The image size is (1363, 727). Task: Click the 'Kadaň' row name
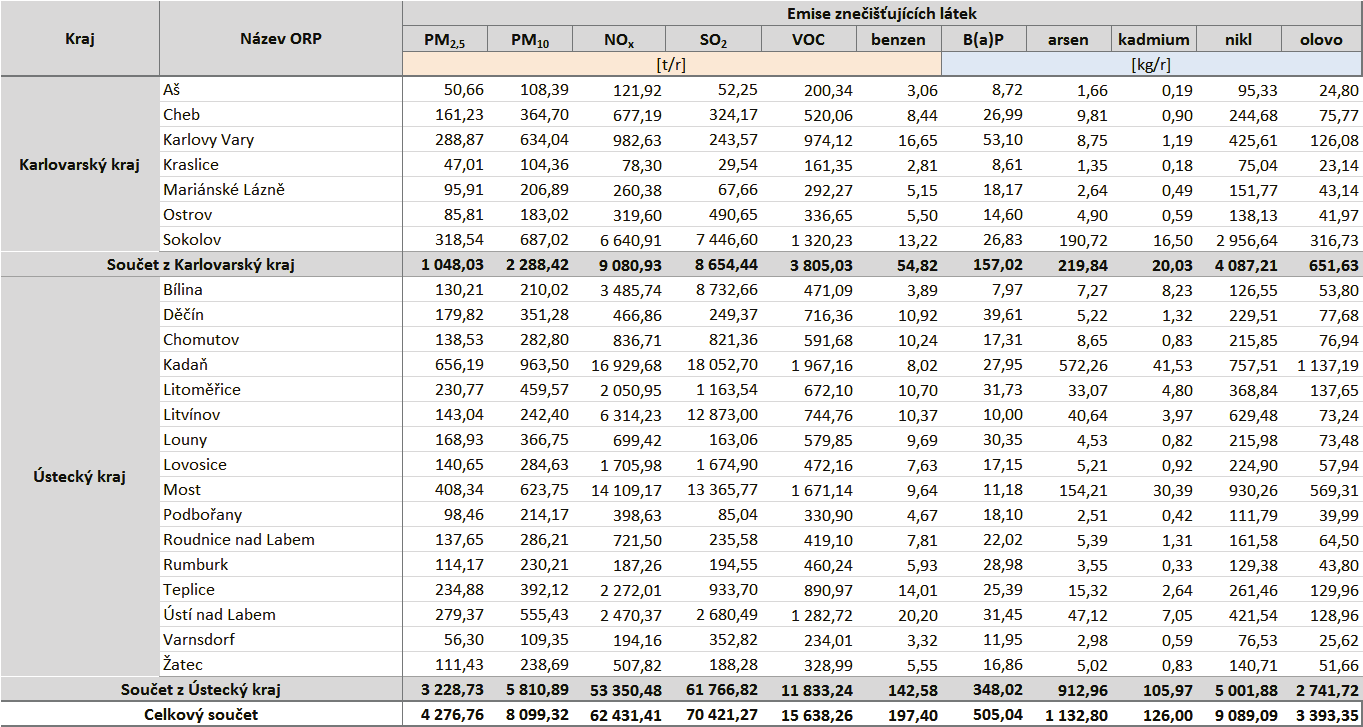pyautogui.click(x=185, y=365)
